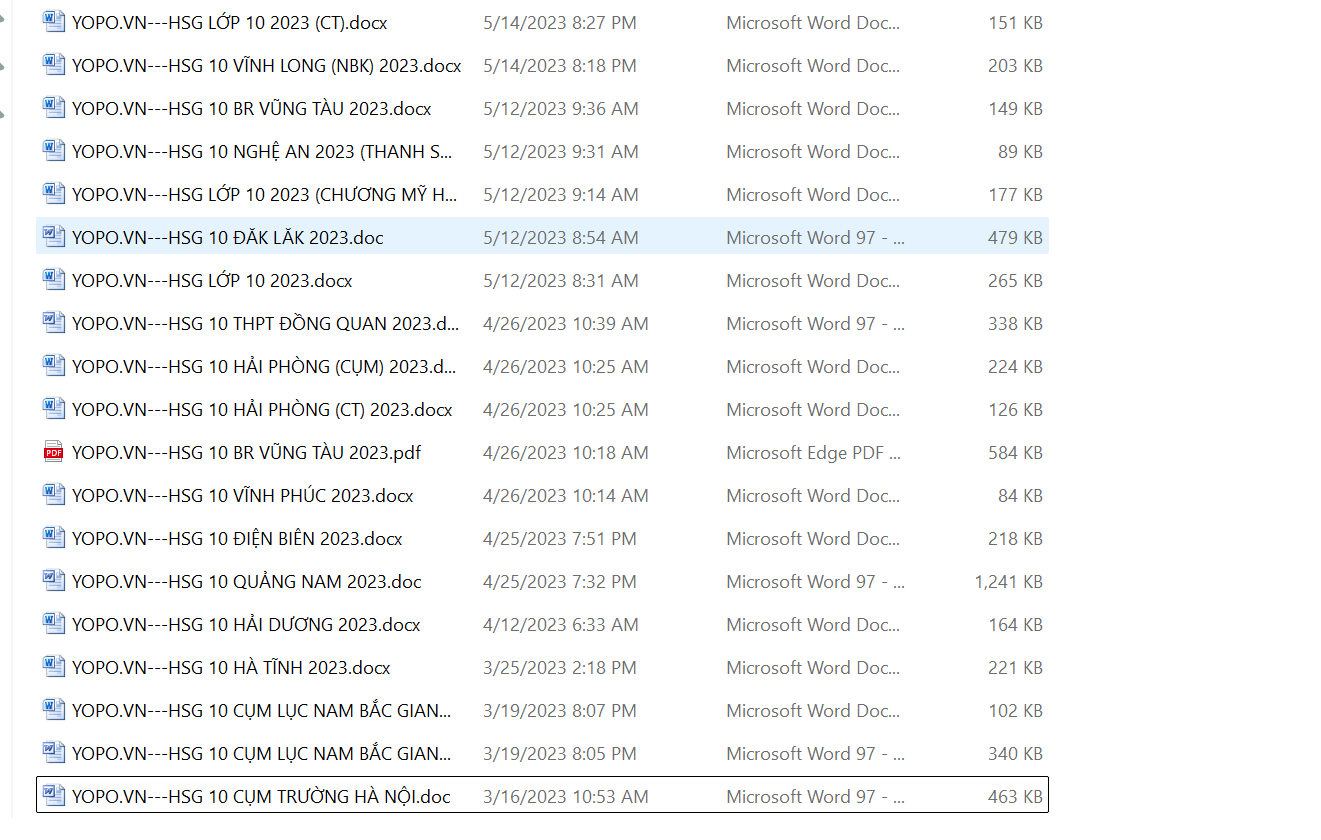This screenshot has width=1321, height=840.
Task: Click the PDF icon for BR VŨNG TÀU 2023.pdf
Action: tap(54, 453)
